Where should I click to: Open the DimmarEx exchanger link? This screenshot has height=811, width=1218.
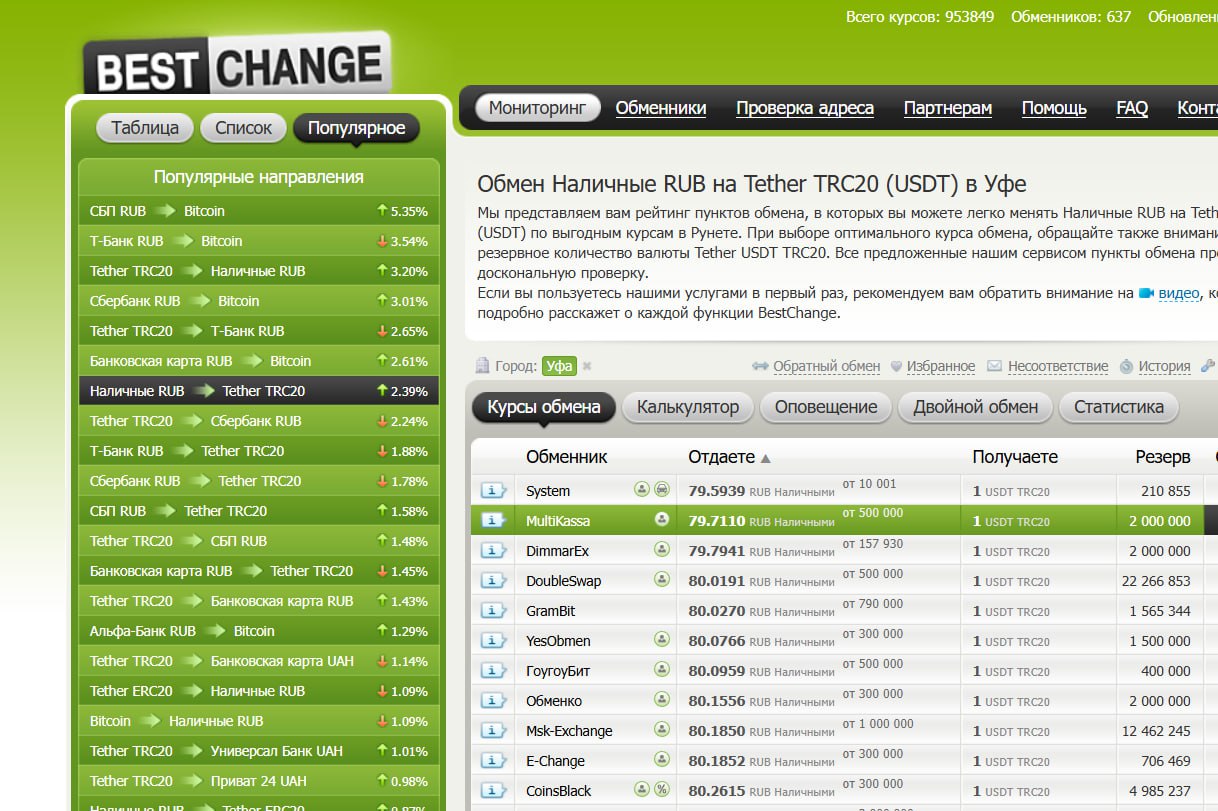click(x=557, y=551)
